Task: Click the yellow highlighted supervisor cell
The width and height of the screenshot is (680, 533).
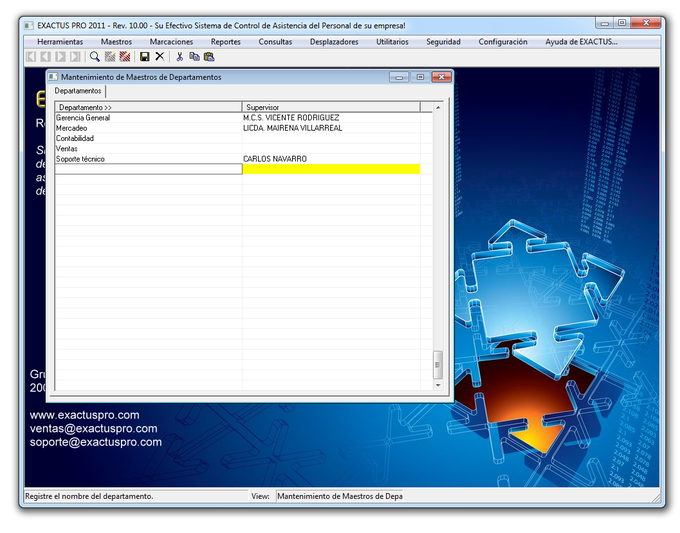Action: (331, 169)
